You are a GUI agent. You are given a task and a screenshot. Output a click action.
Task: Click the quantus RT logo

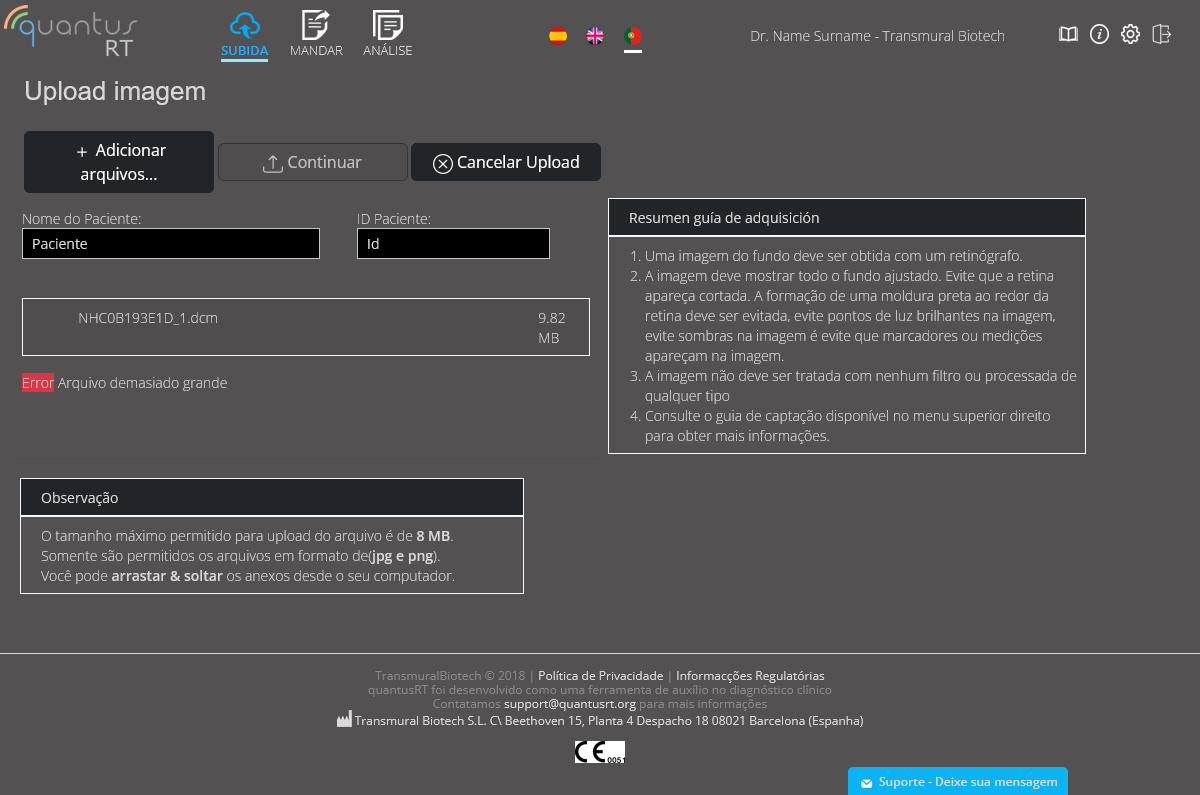coord(70,33)
